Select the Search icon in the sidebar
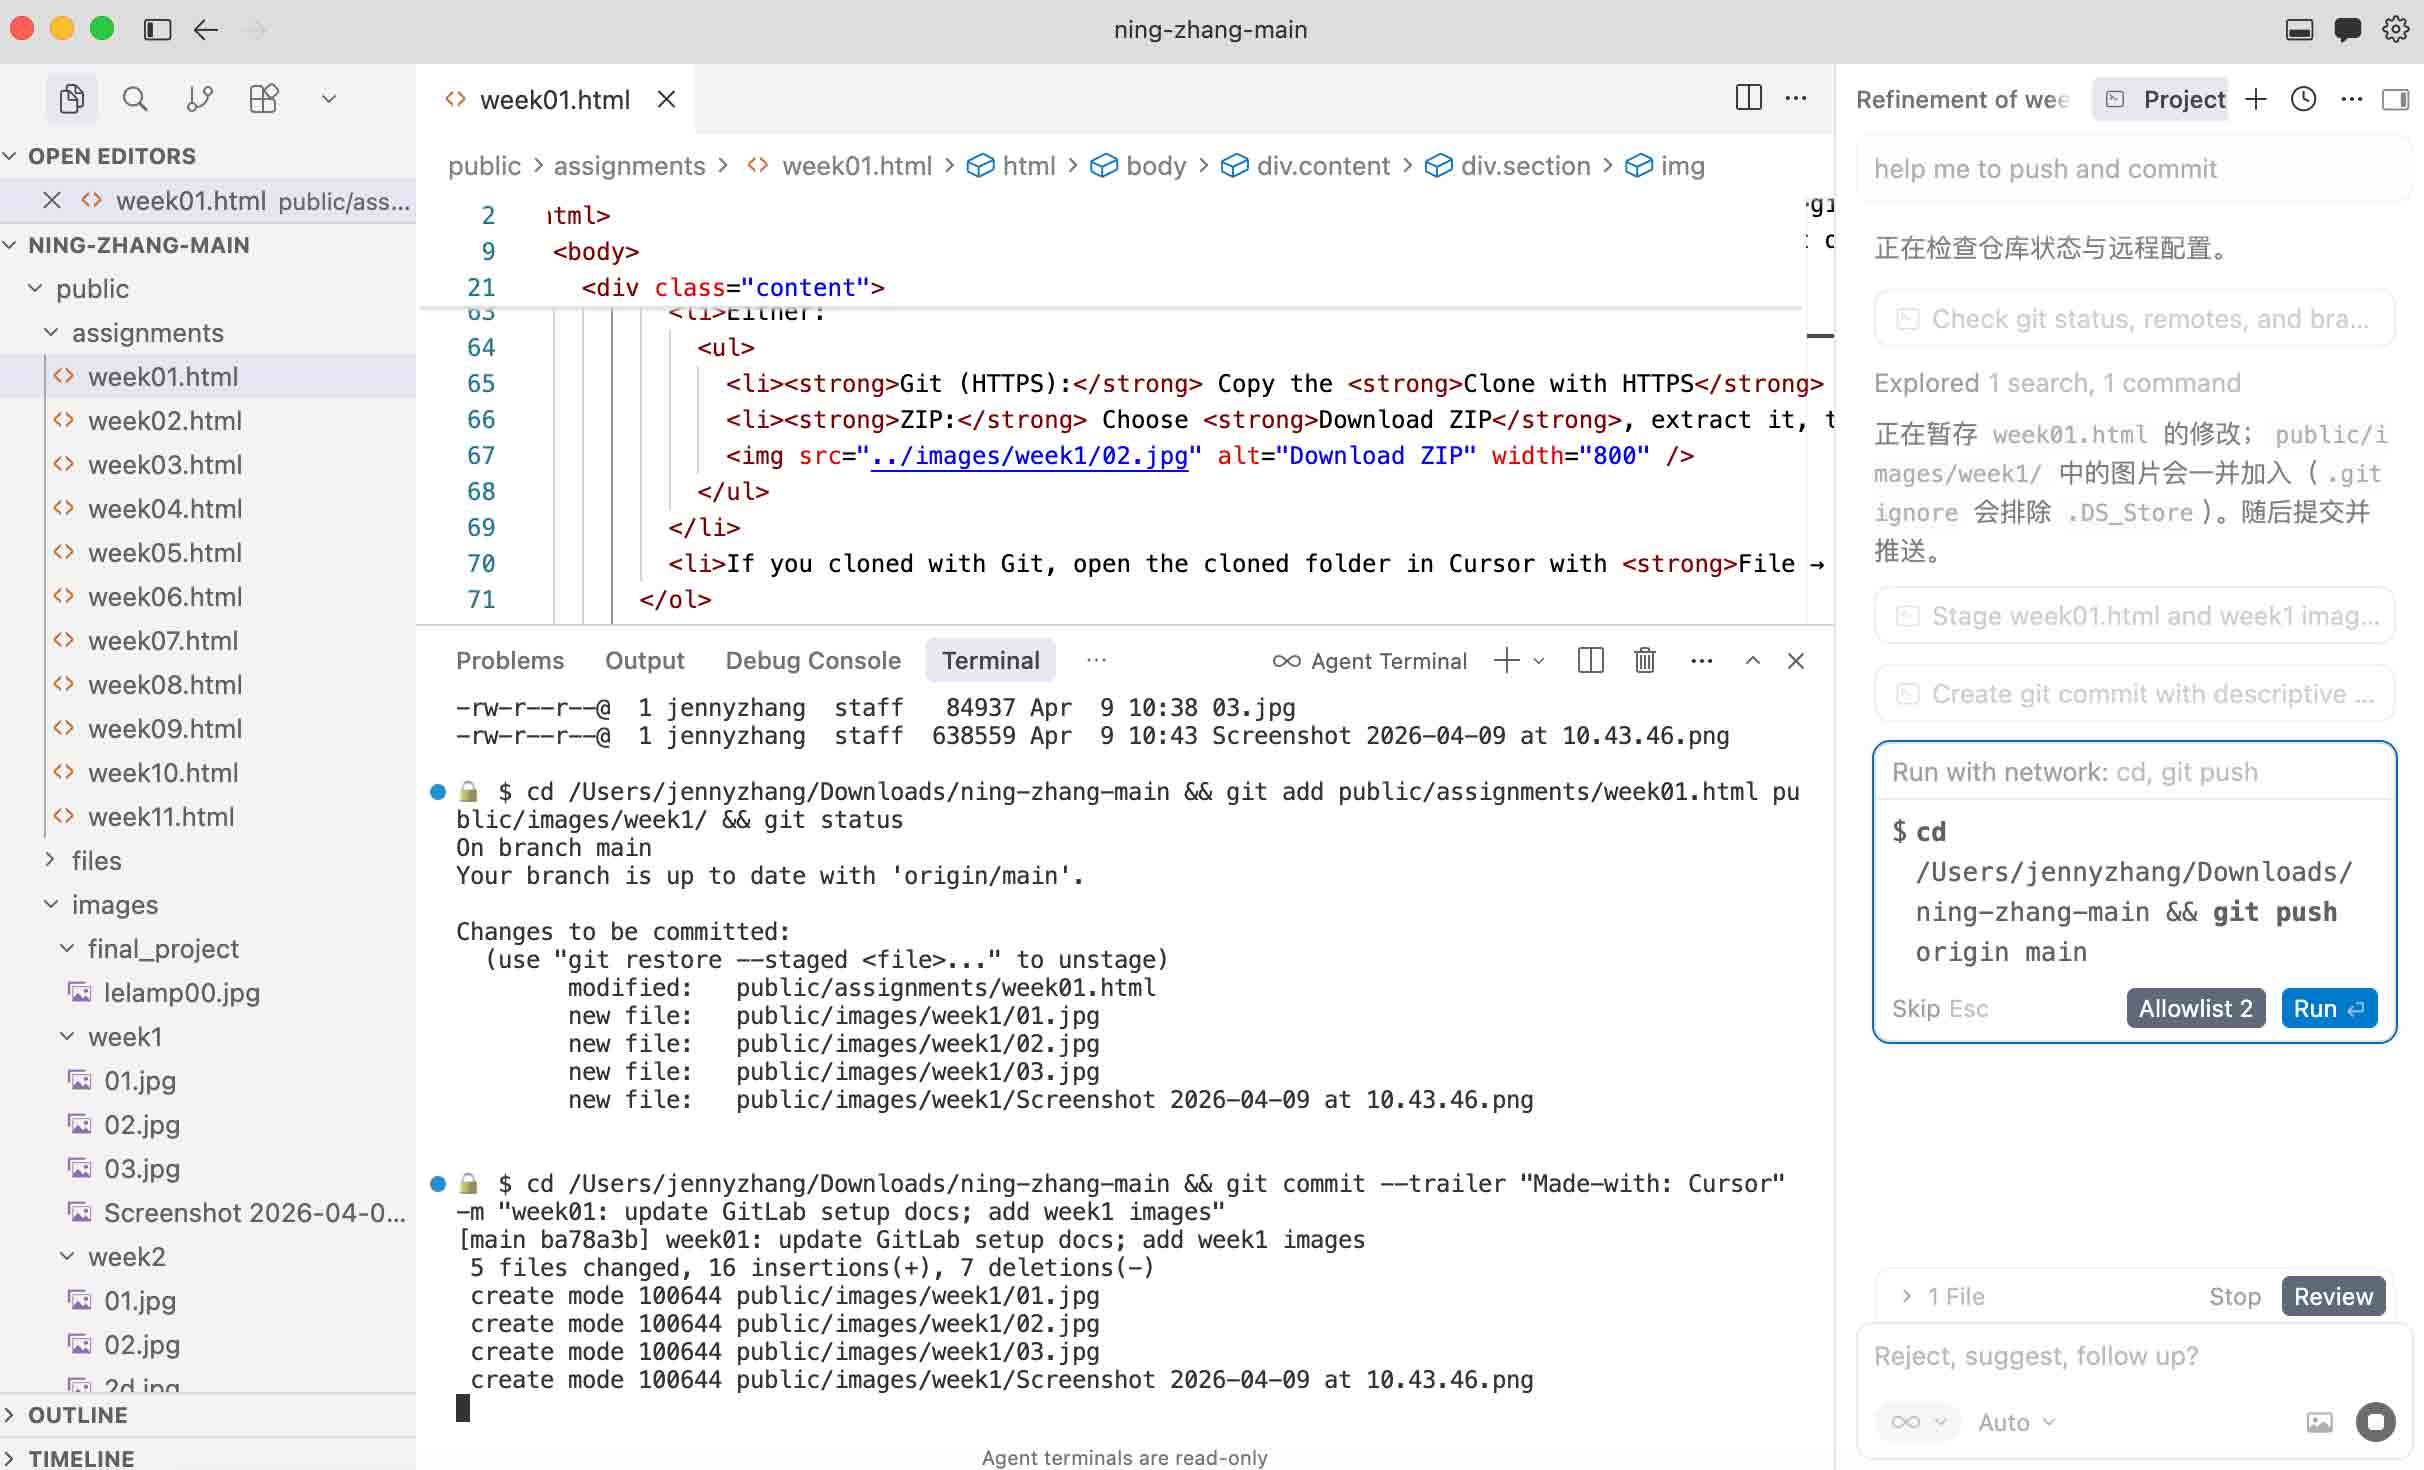 pyautogui.click(x=136, y=98)
